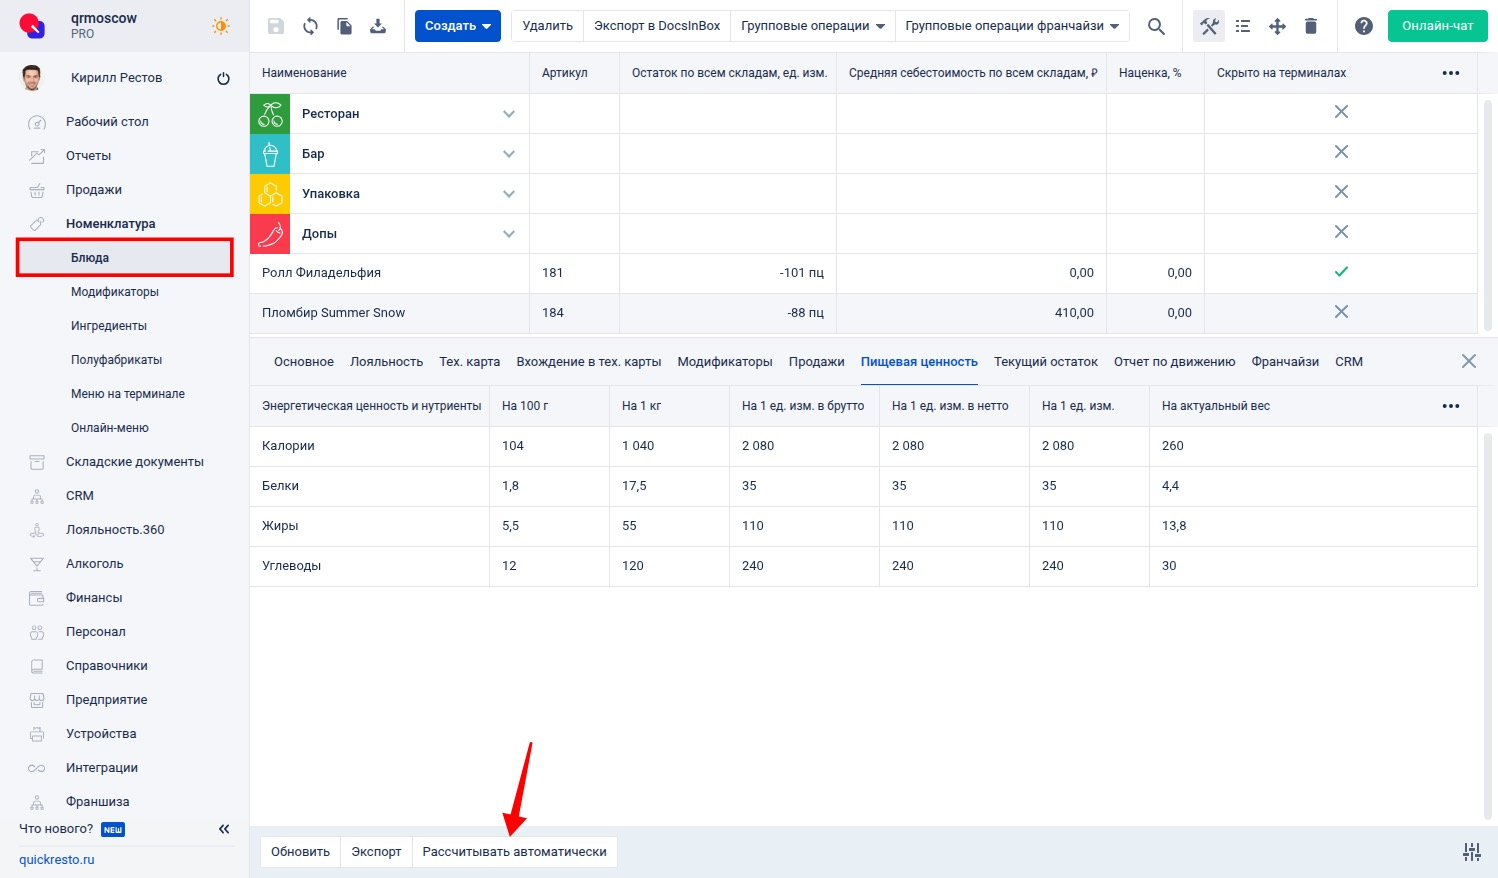Open the Создать dropdown button

coord(458,26)
